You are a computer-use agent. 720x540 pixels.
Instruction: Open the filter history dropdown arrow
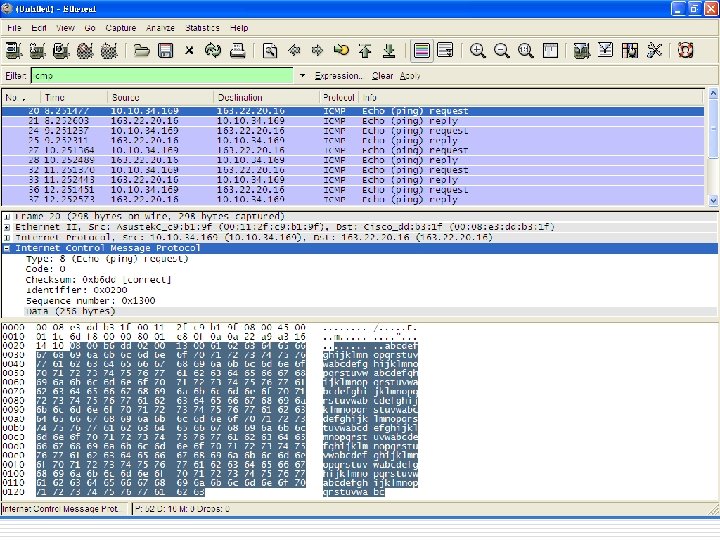point(302,76)
